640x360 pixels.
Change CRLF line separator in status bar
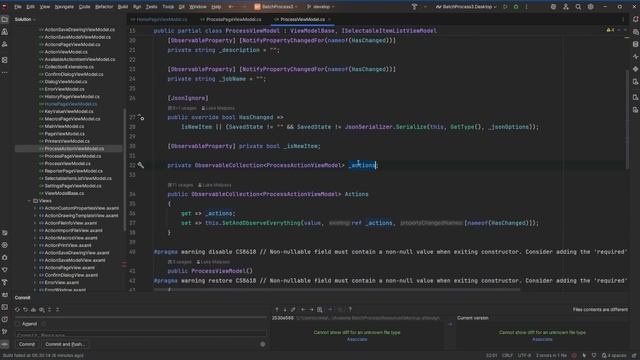[508, 356]
